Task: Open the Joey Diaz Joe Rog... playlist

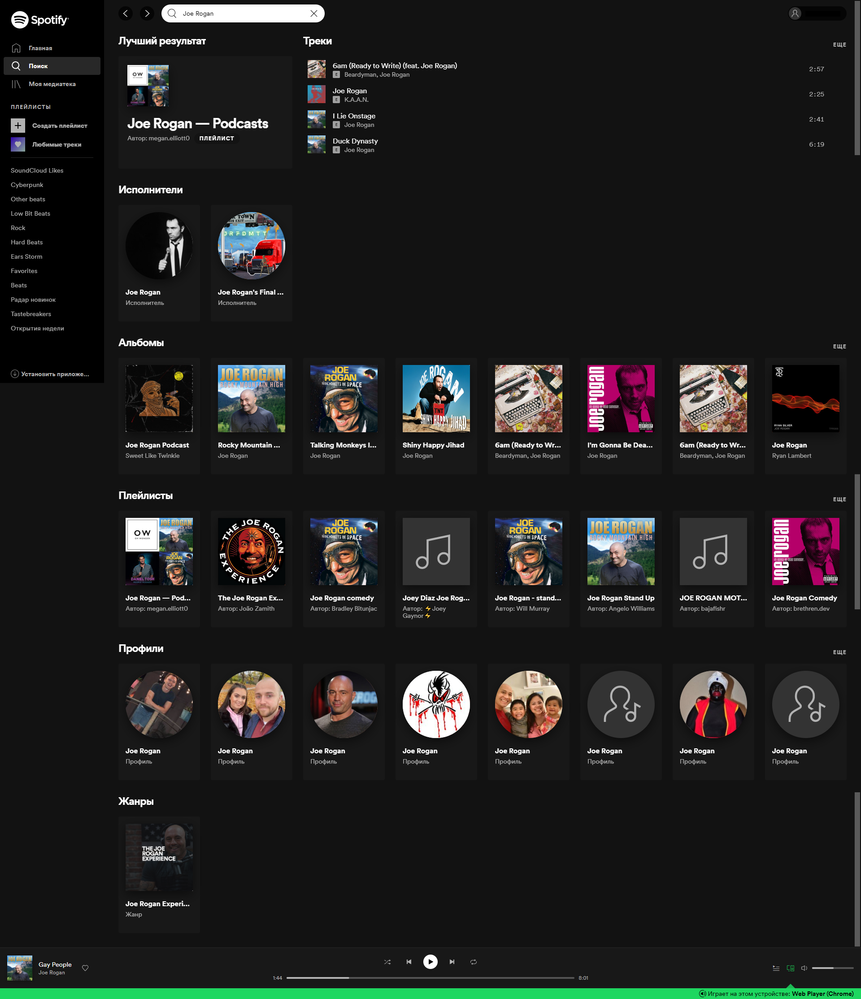Action: coord(437,568)
